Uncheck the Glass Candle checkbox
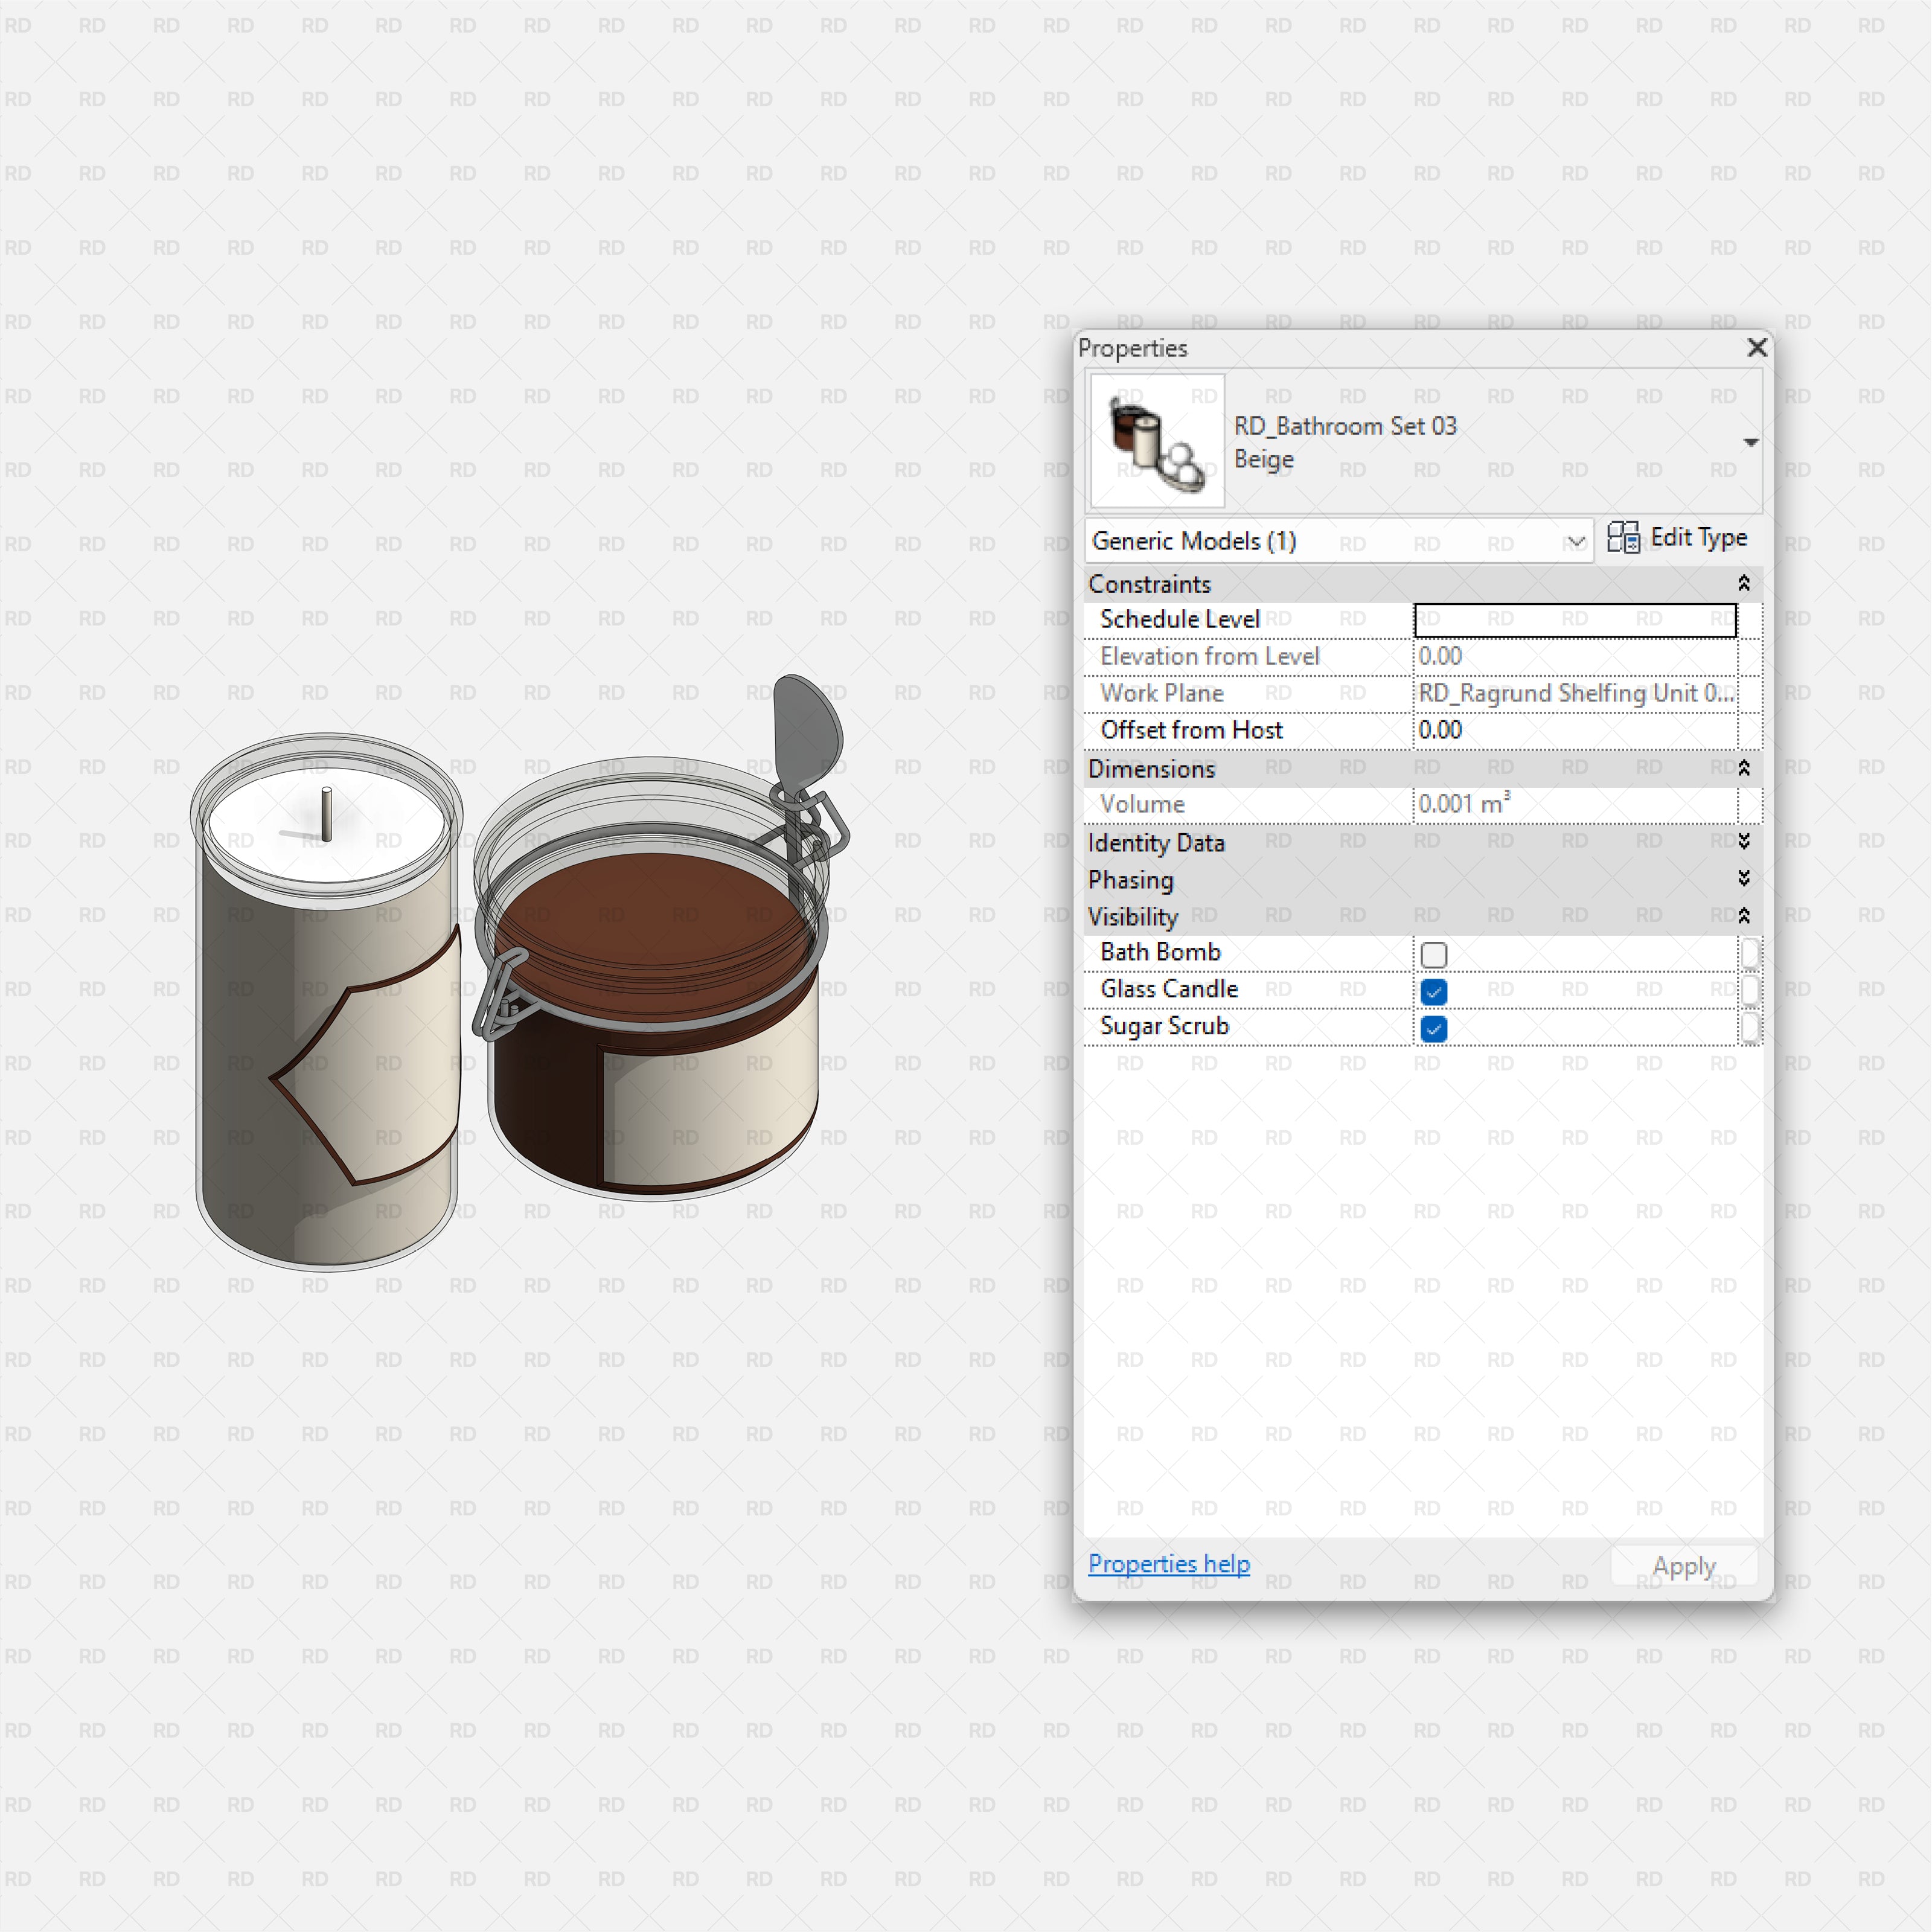The height and width of the screenshot is (1932, 1932). pyautogui.click(x=1433, y=992)
